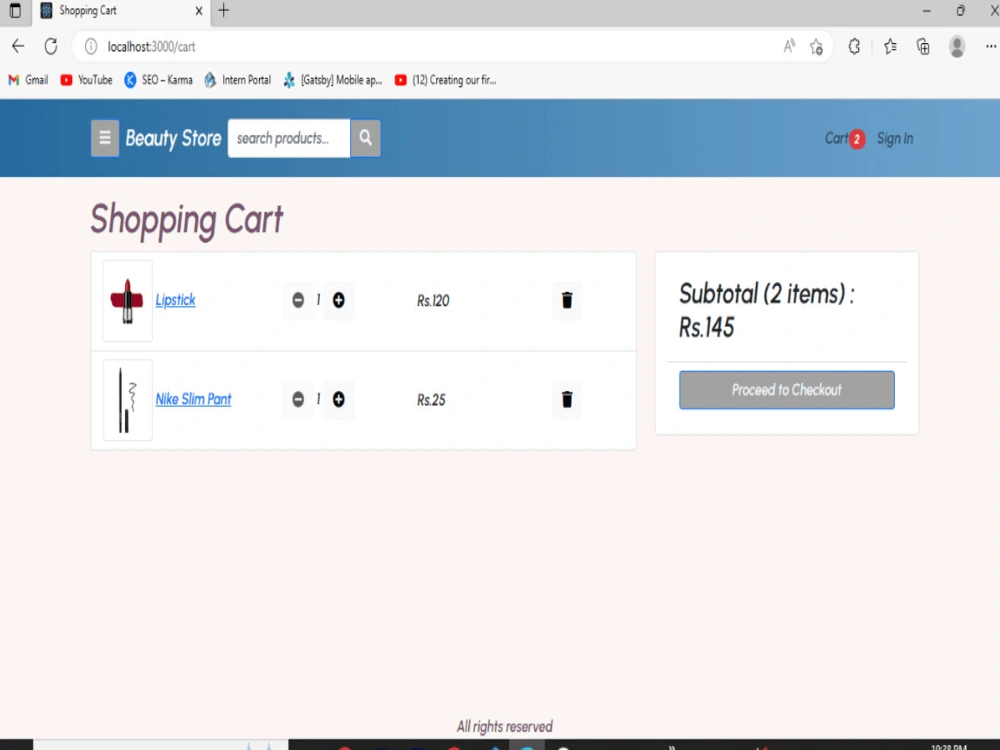Open the tab actions menu icon
1000x750 pixels.
15,10
